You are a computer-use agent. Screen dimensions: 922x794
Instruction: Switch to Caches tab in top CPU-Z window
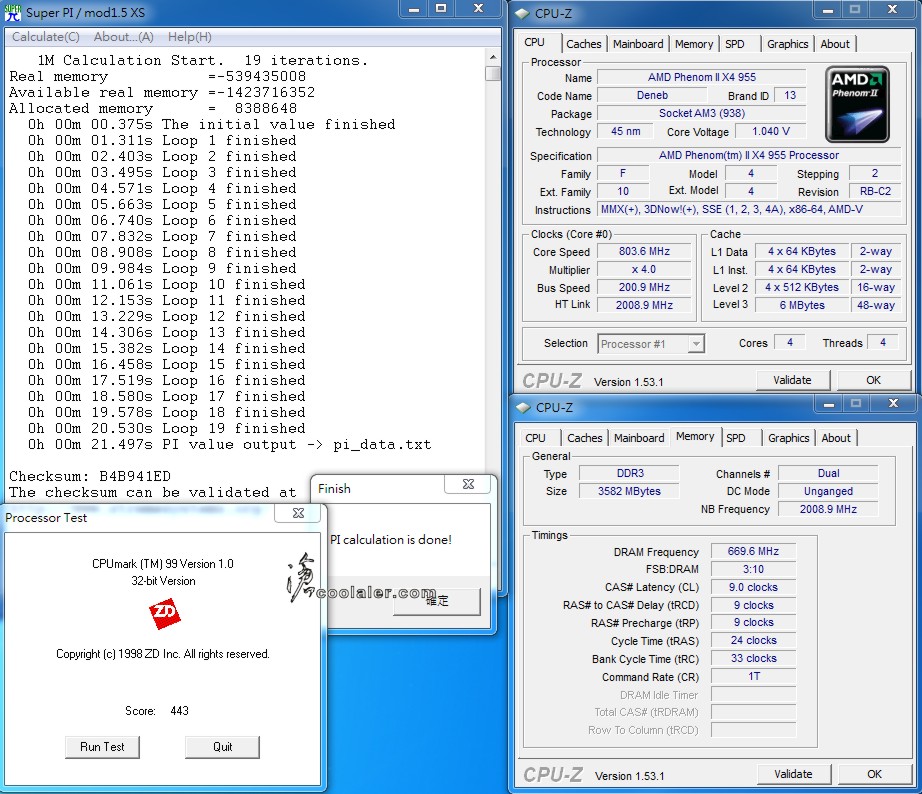coord(583,44)
